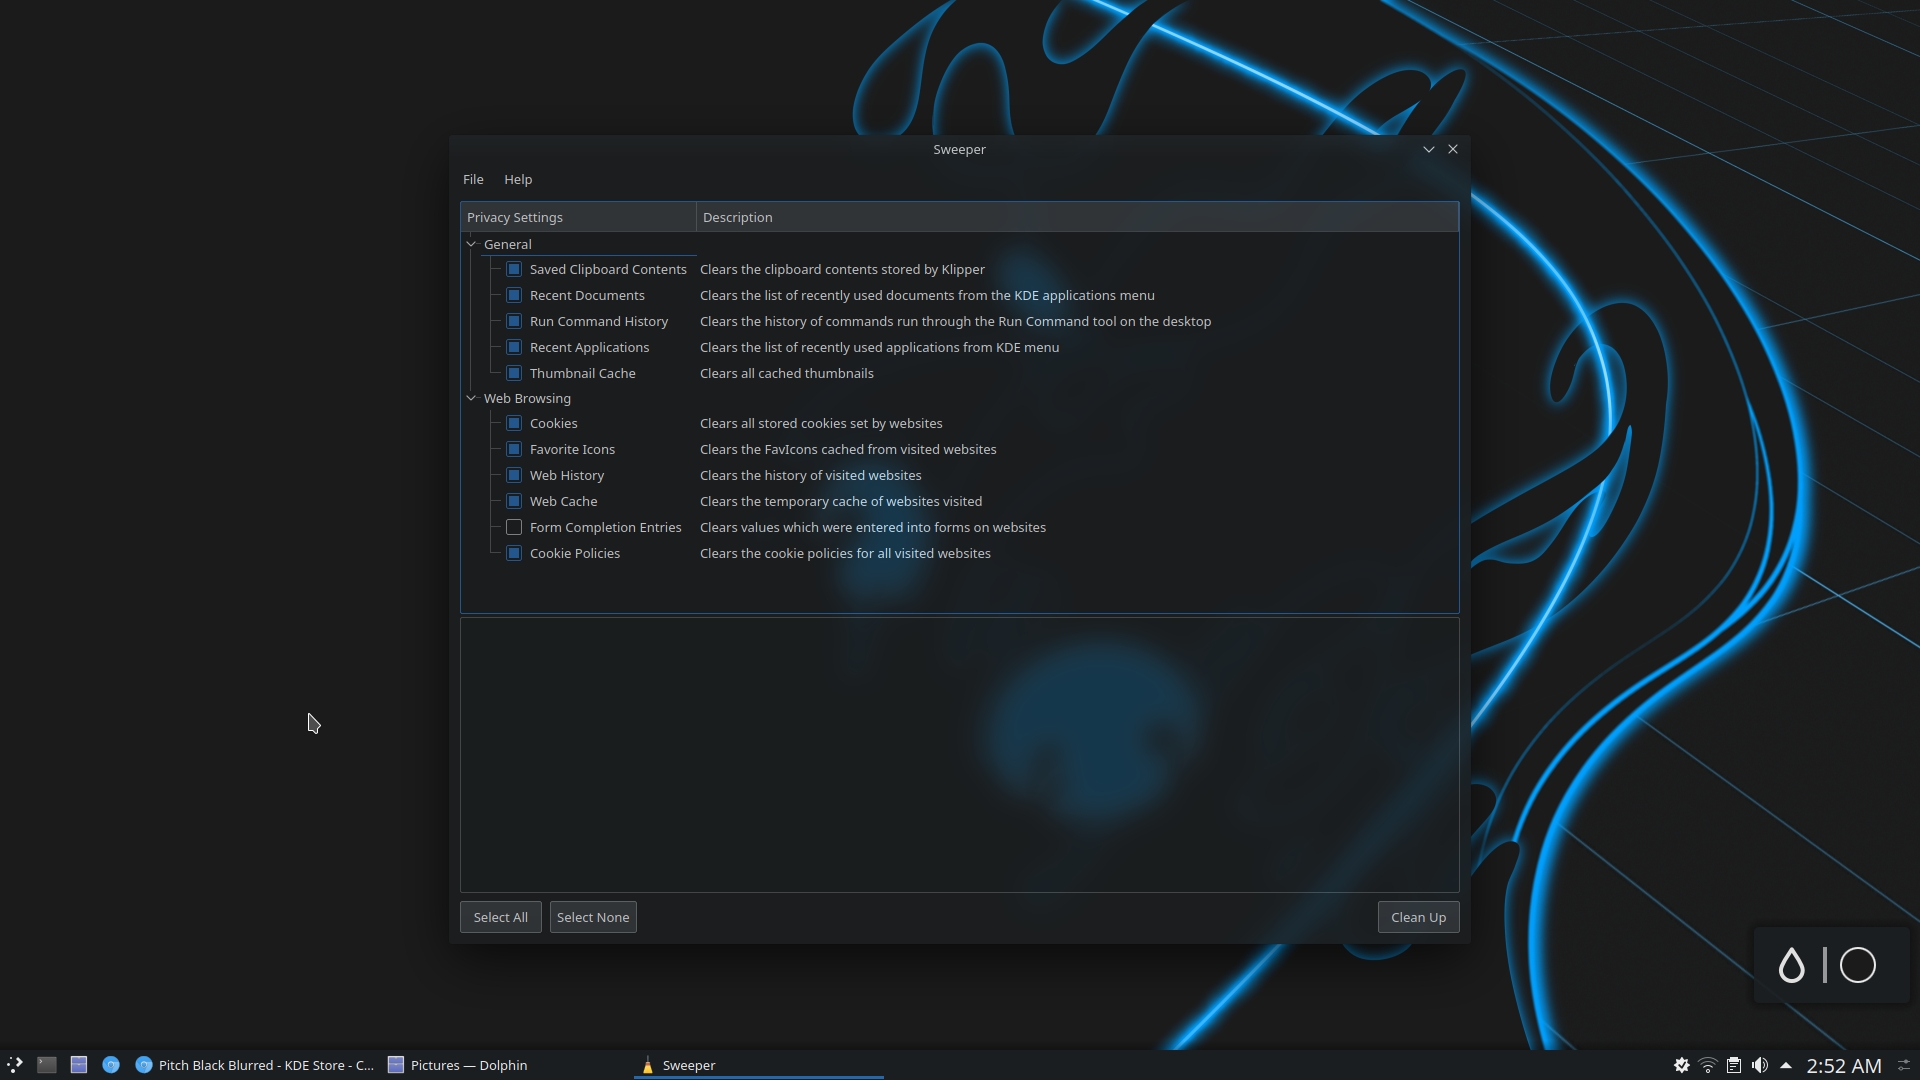Click 'Clears all cached thumbnails' description
Image resolution: width=1920 pixels, height=1080 pixels.
[787, 373]
